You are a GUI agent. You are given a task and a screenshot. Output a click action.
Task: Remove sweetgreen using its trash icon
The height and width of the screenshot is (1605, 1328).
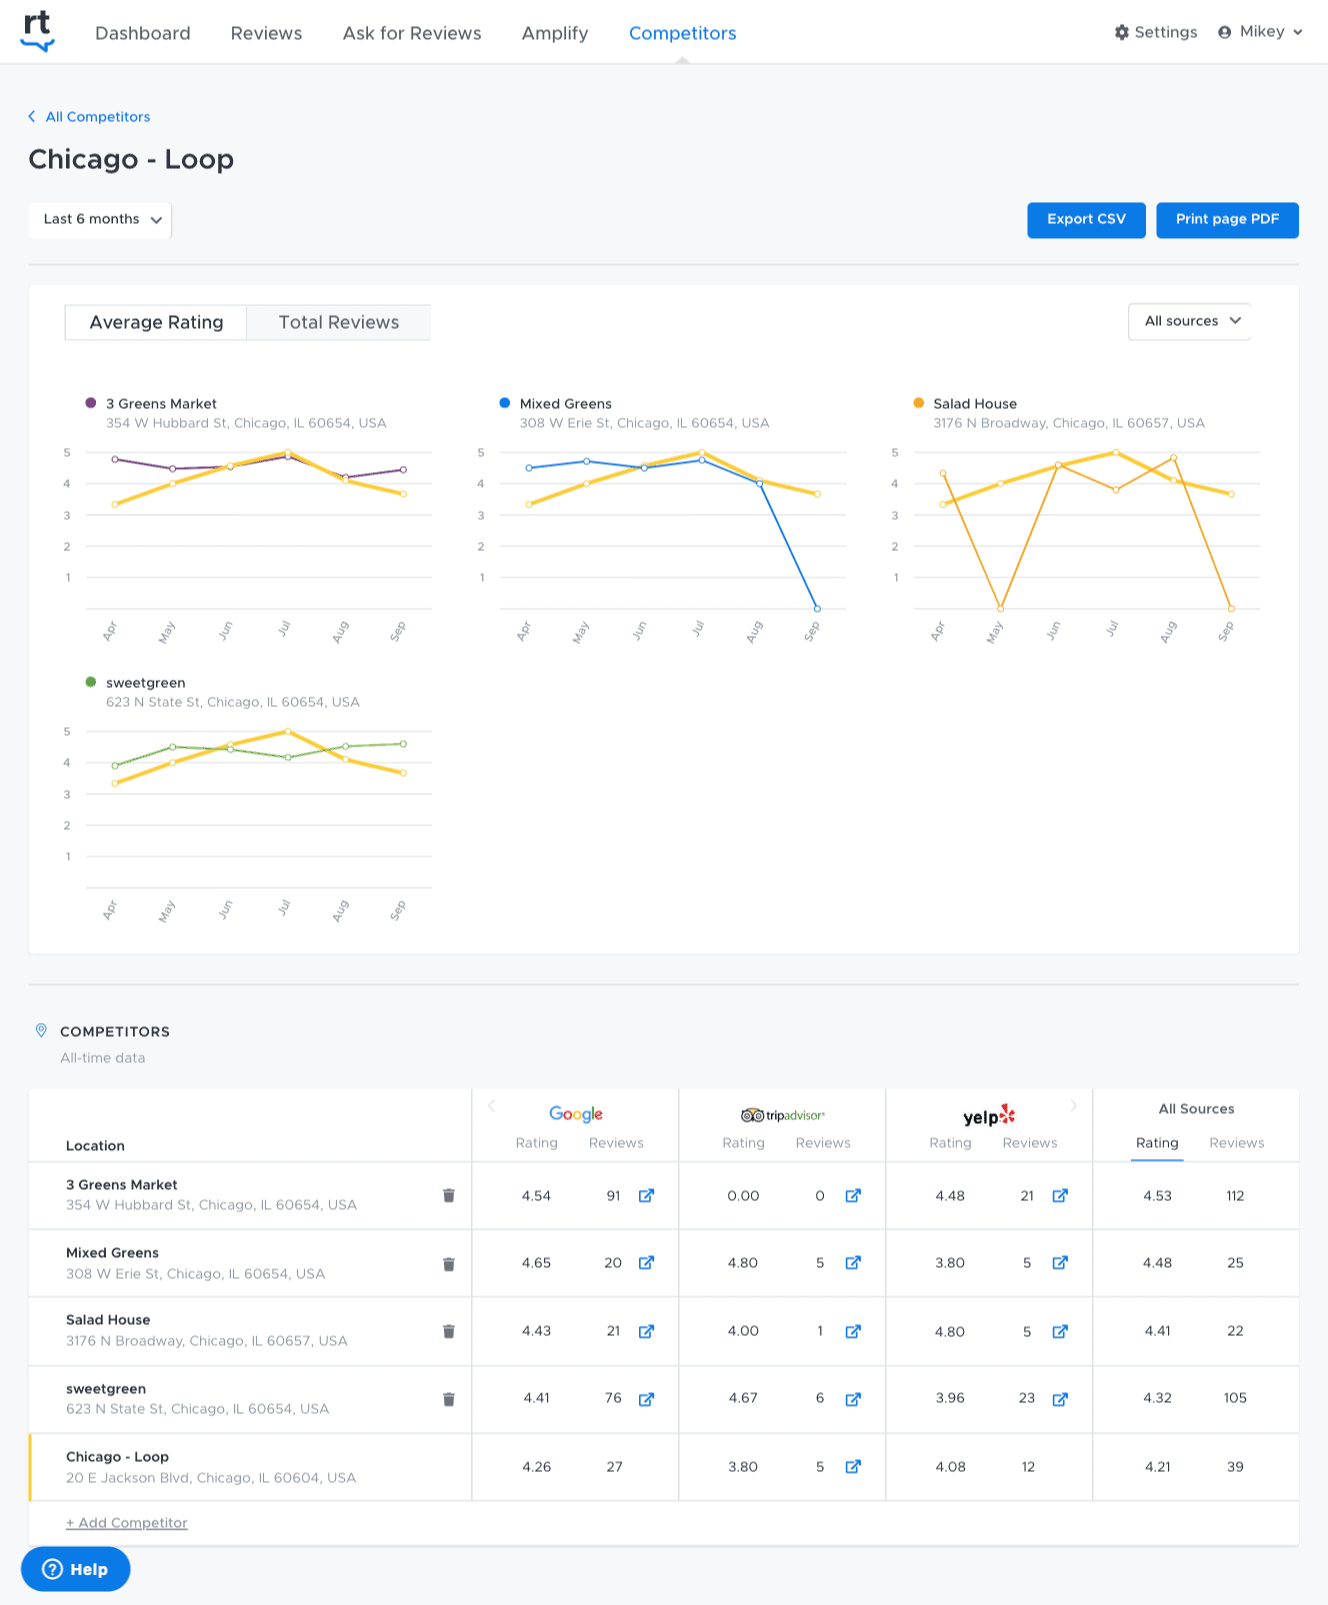(x=449, y=1399)
